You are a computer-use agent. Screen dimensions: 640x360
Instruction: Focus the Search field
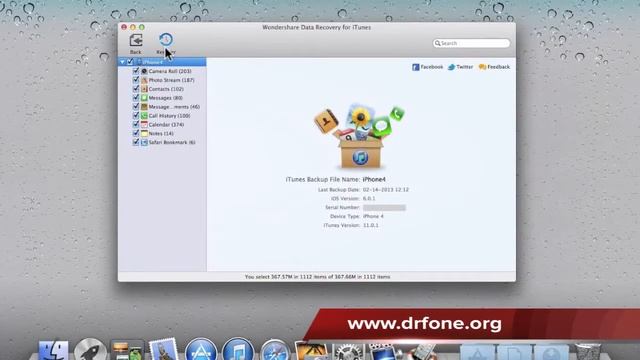click(x=471, y=43)
